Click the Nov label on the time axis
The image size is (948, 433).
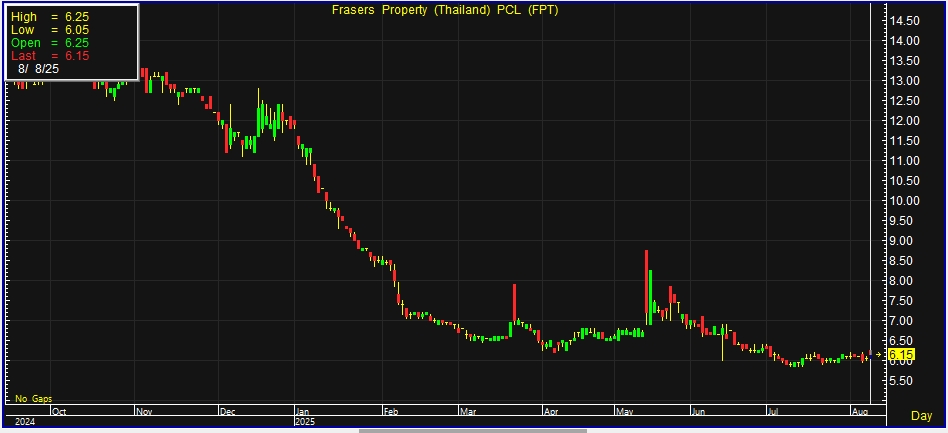coord(143,412)
